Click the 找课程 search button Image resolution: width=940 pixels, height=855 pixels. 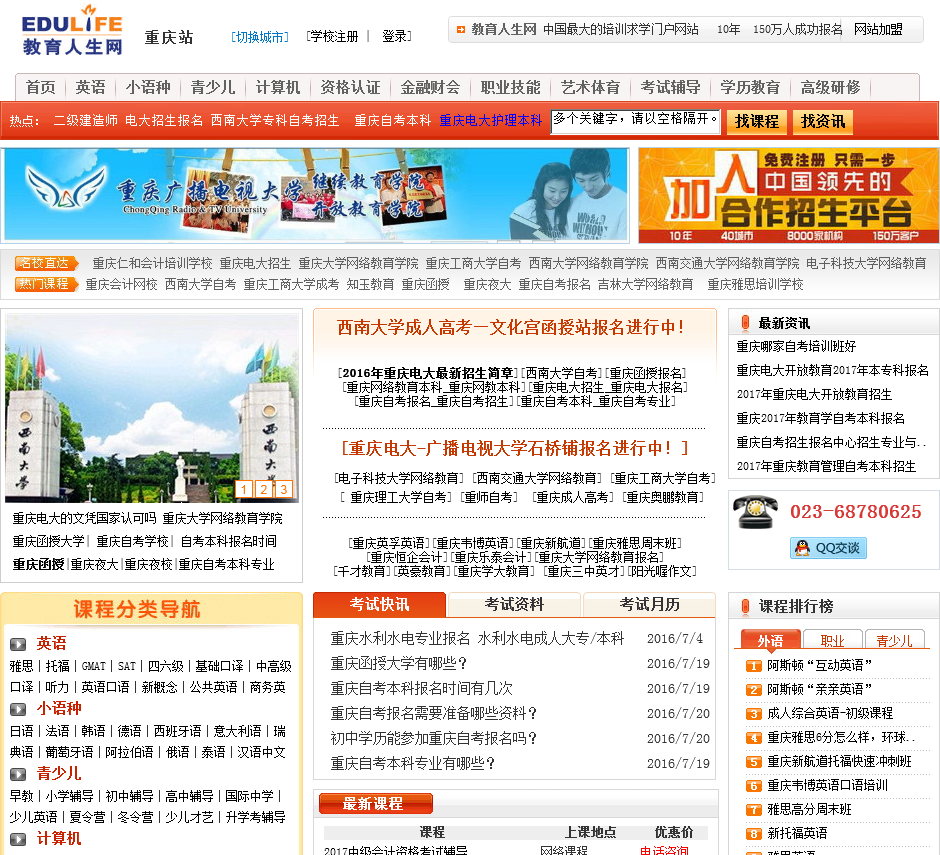(757, 122)
